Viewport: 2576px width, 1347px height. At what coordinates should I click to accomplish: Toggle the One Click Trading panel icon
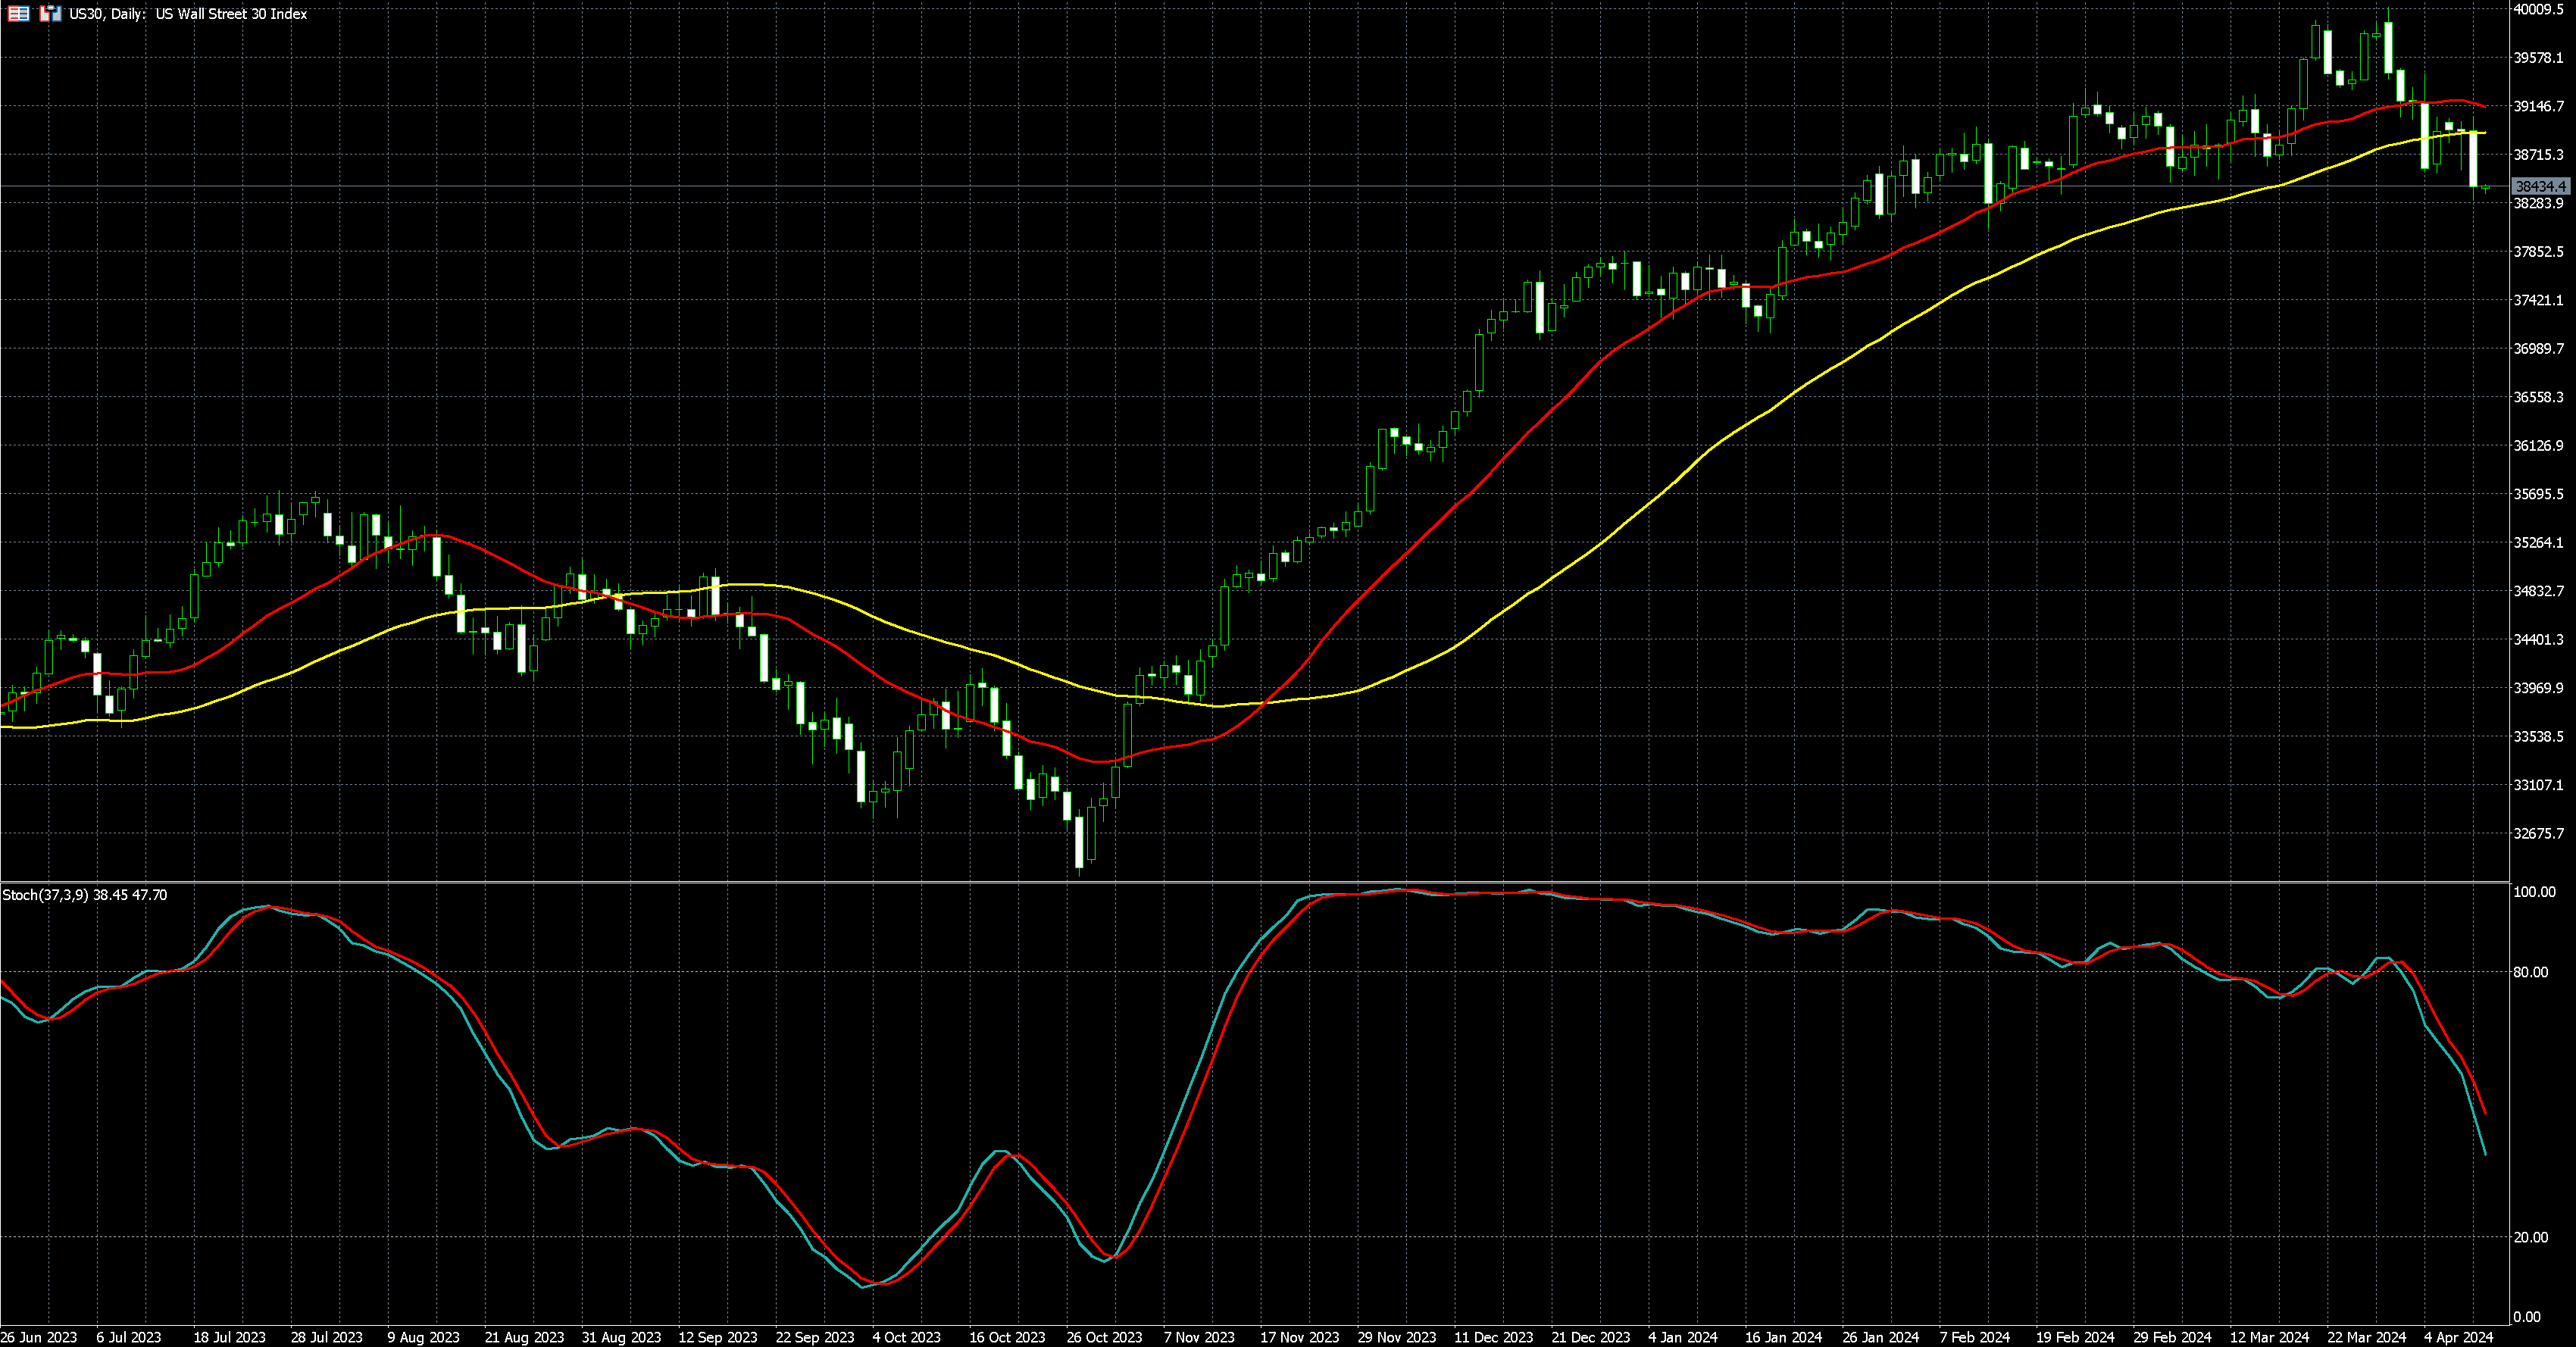(x=50, y=14)
